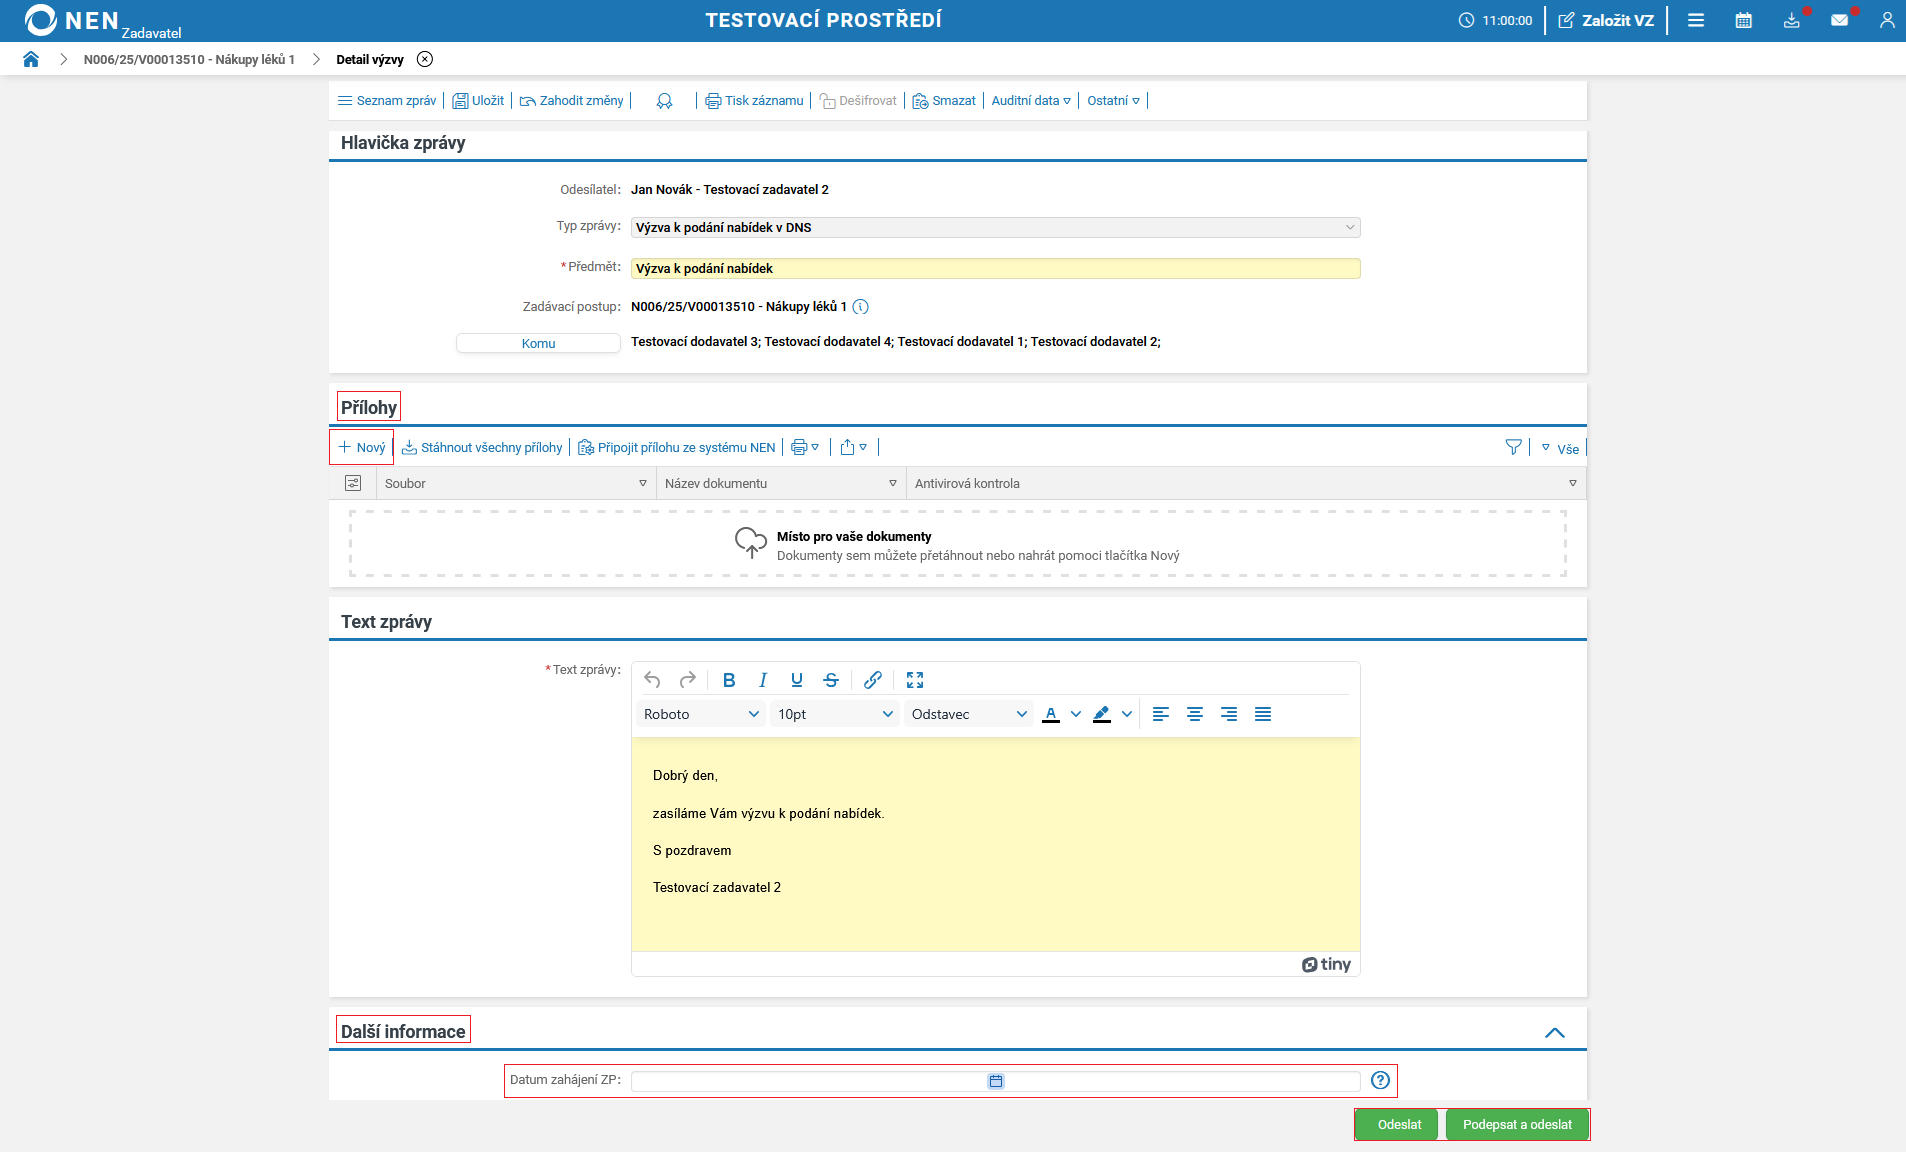Toggle fullscreen mode in text editor

click(915, 680)
